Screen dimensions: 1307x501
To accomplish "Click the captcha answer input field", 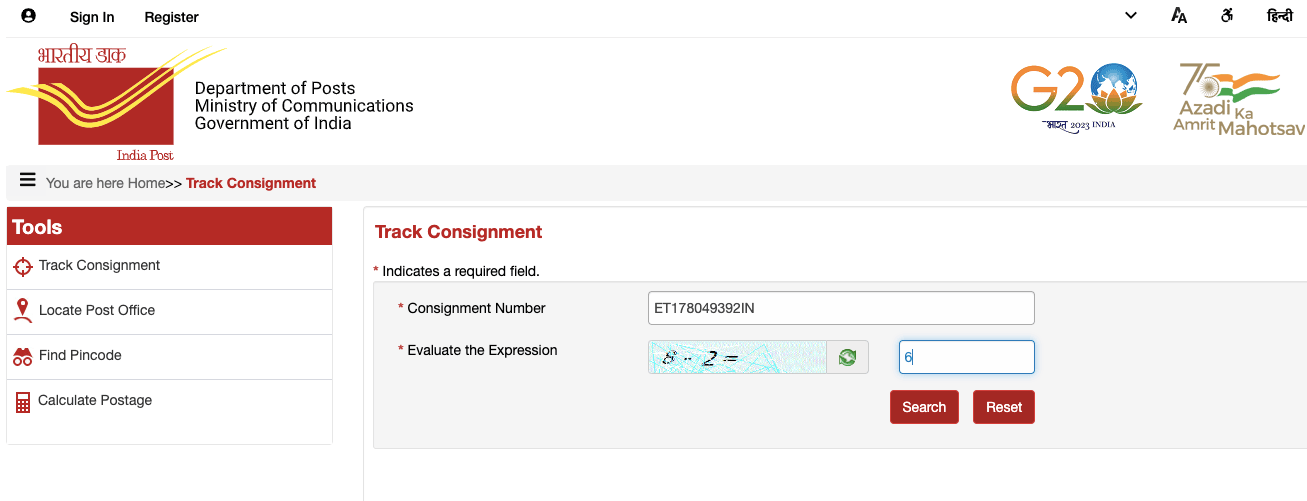I will (x=967, y=357).
